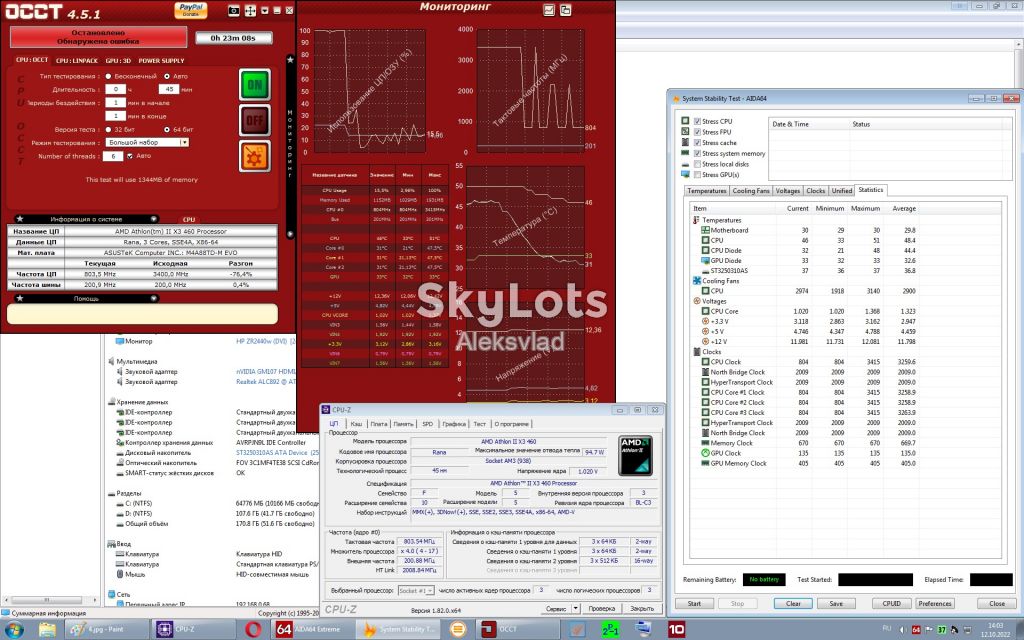
Task: Click the OCCT move-window arrows icon
Action: pyautogui.click(x=250, y=10)
